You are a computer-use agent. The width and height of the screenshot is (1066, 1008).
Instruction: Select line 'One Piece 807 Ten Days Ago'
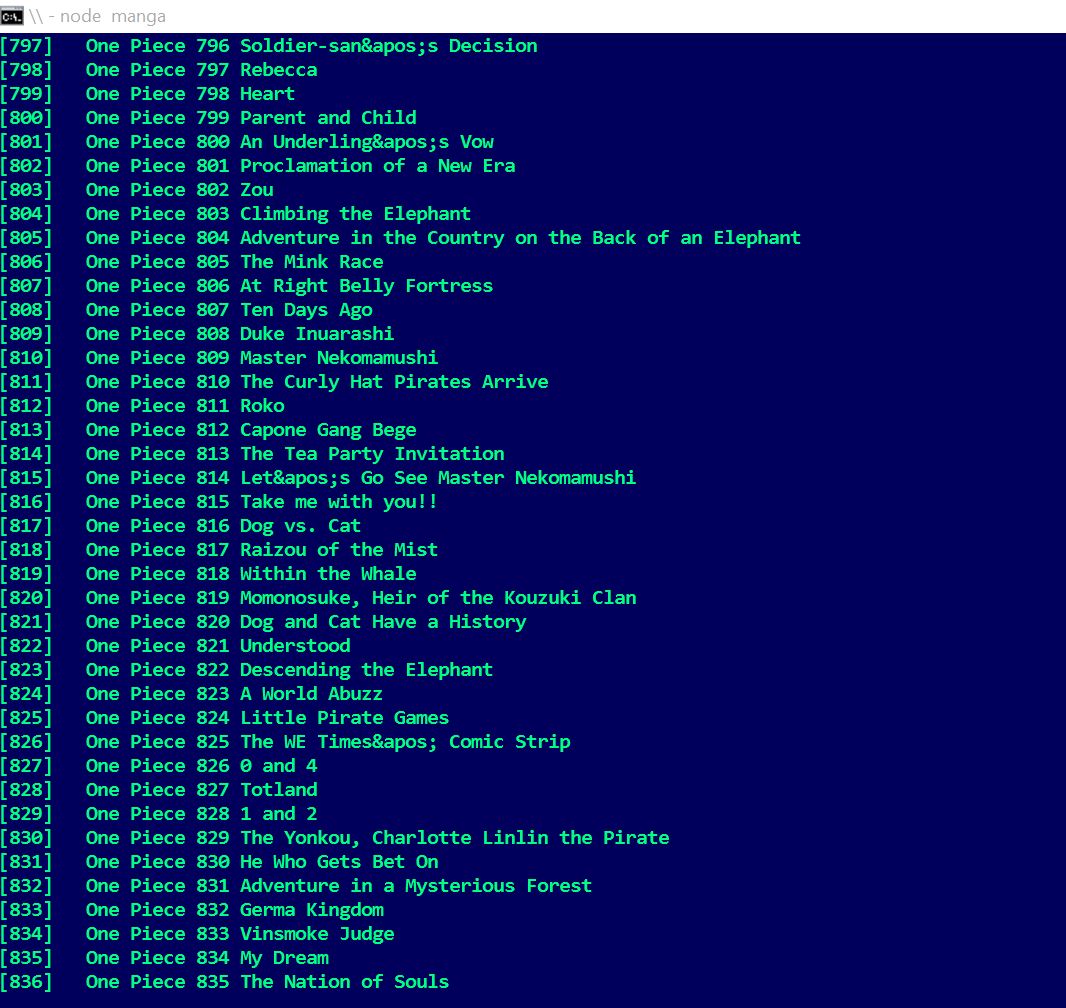229,310
